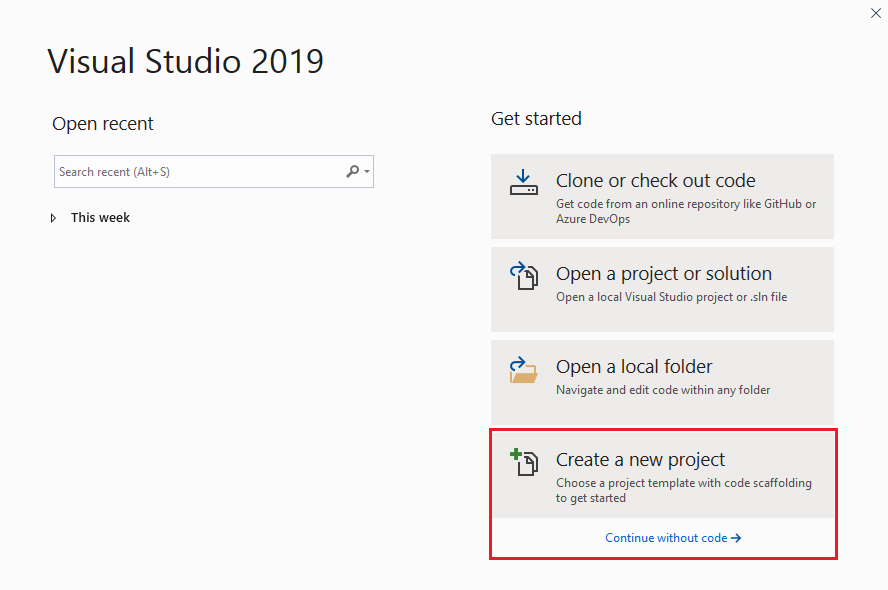Select the Open a local folder folder icon
This screenshot has height=590, width=888.
click(x=525, y=370)
